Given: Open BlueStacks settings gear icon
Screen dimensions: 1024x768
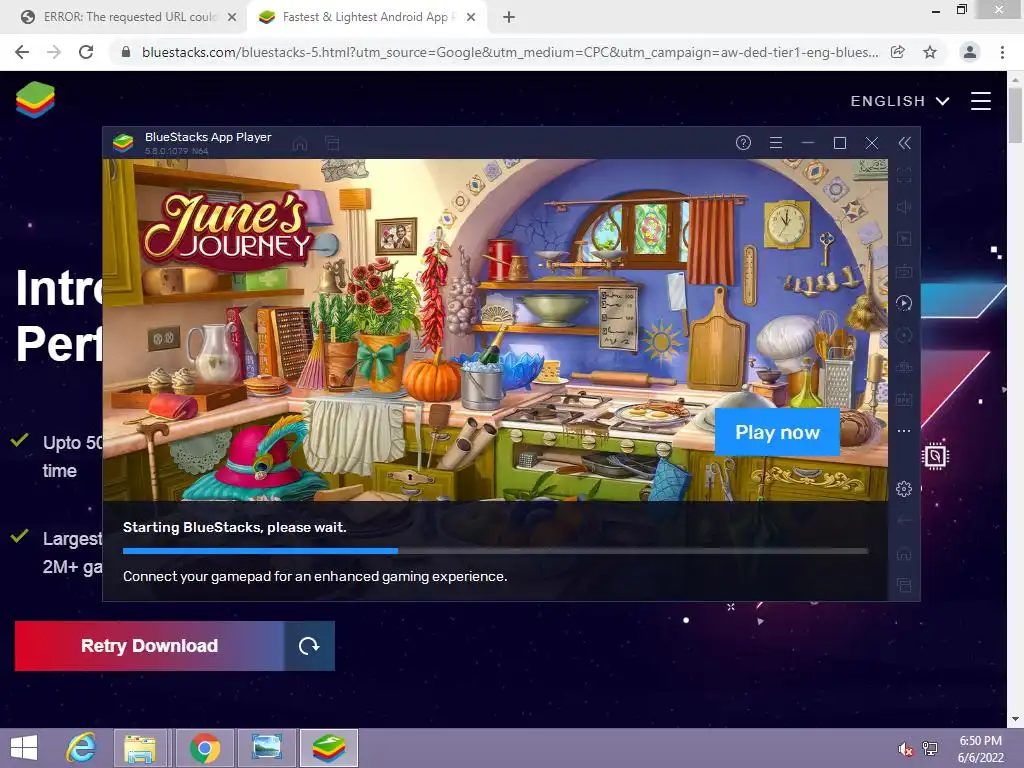Looking at the screenshot, I should tap(904, 488).
